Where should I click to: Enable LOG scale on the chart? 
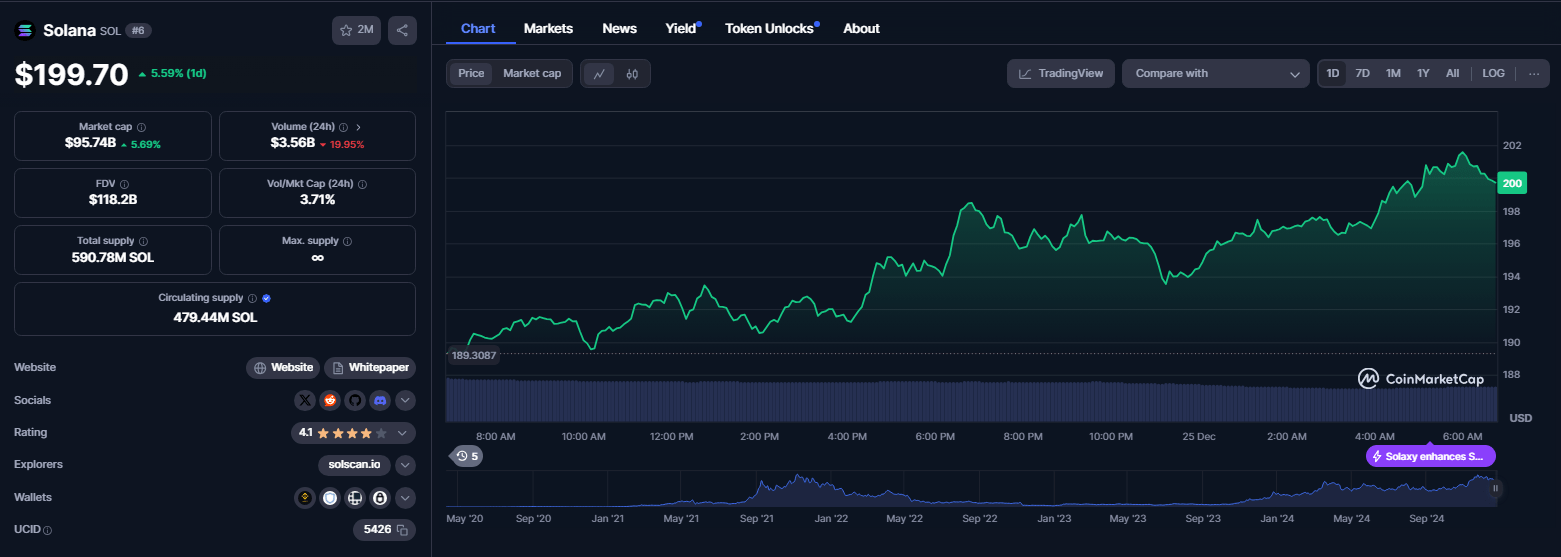[x=1493, y=73]
